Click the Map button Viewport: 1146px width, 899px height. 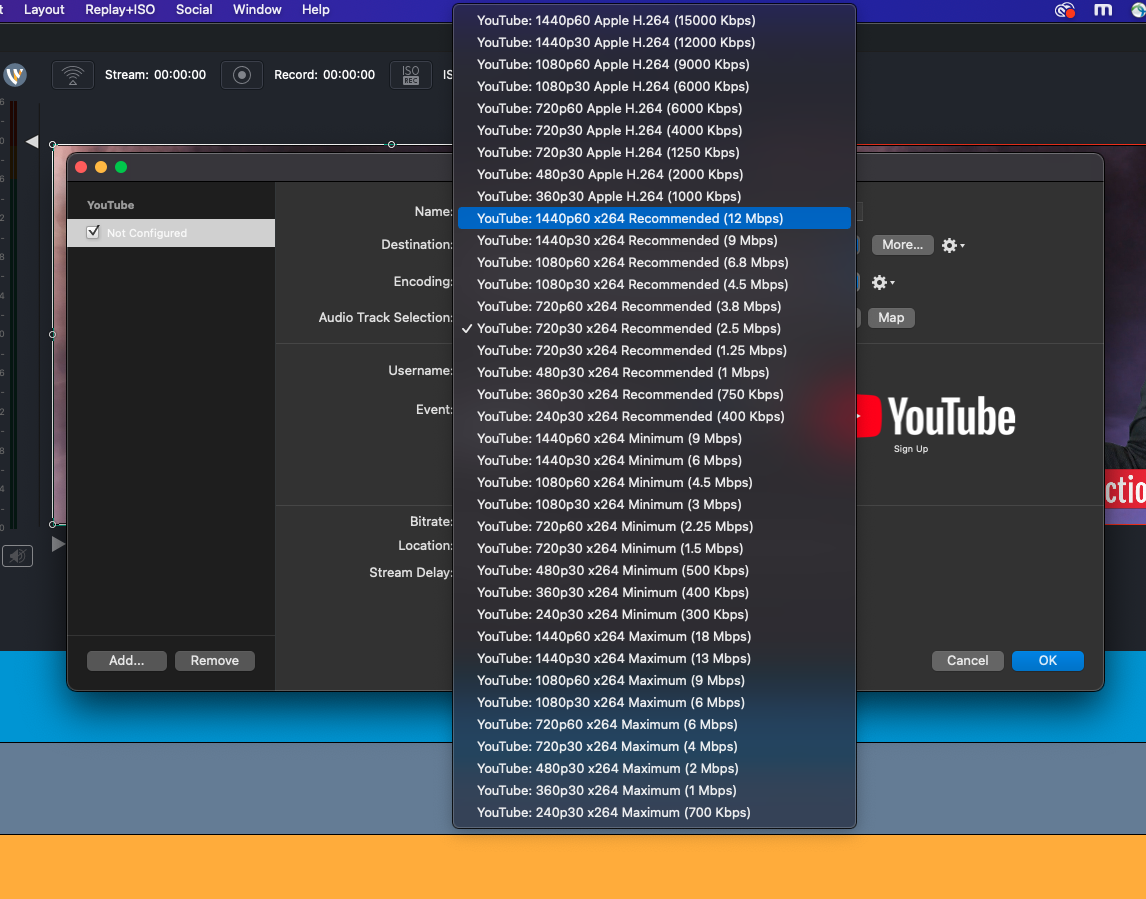pyautogui.click(x=891, y=318)
